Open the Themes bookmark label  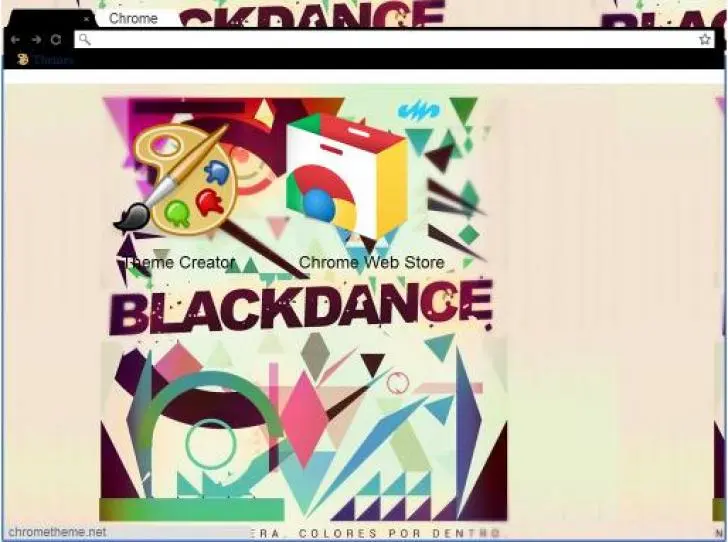tap(52, 60)
